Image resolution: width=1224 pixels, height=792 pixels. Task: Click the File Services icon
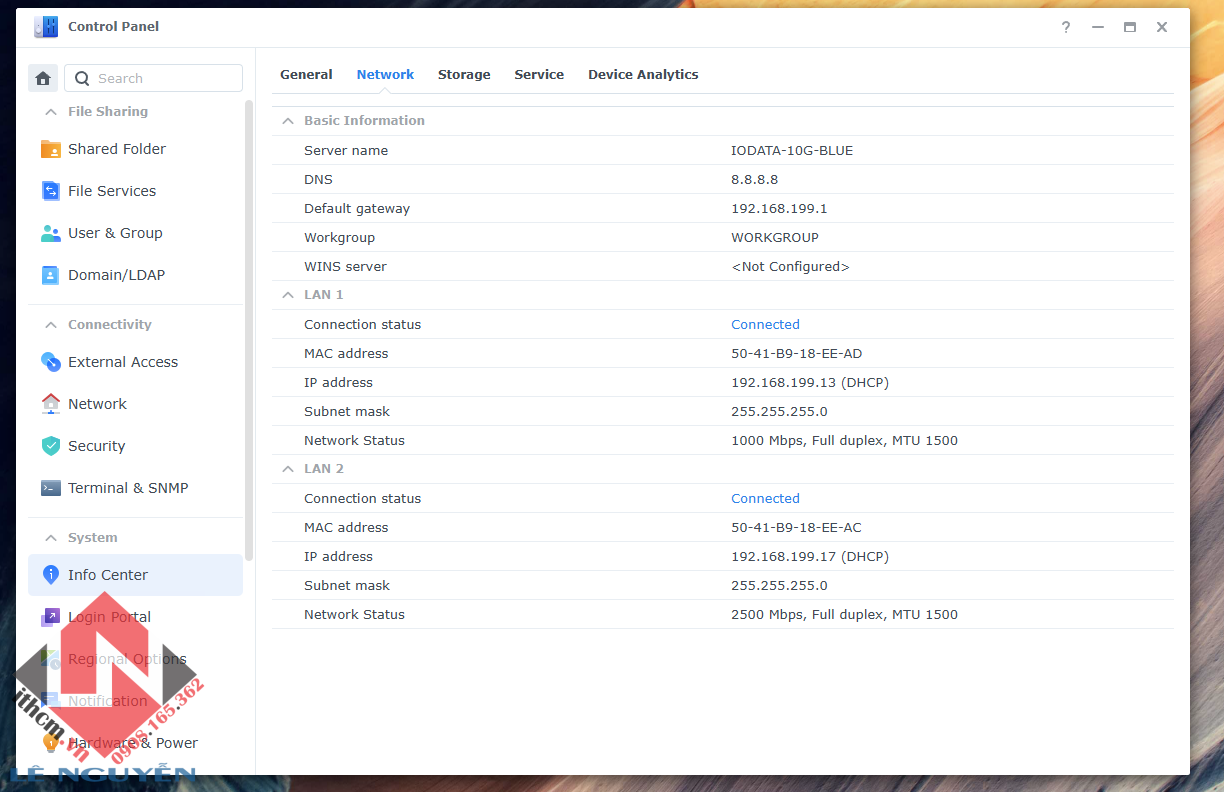coord(50,191)
